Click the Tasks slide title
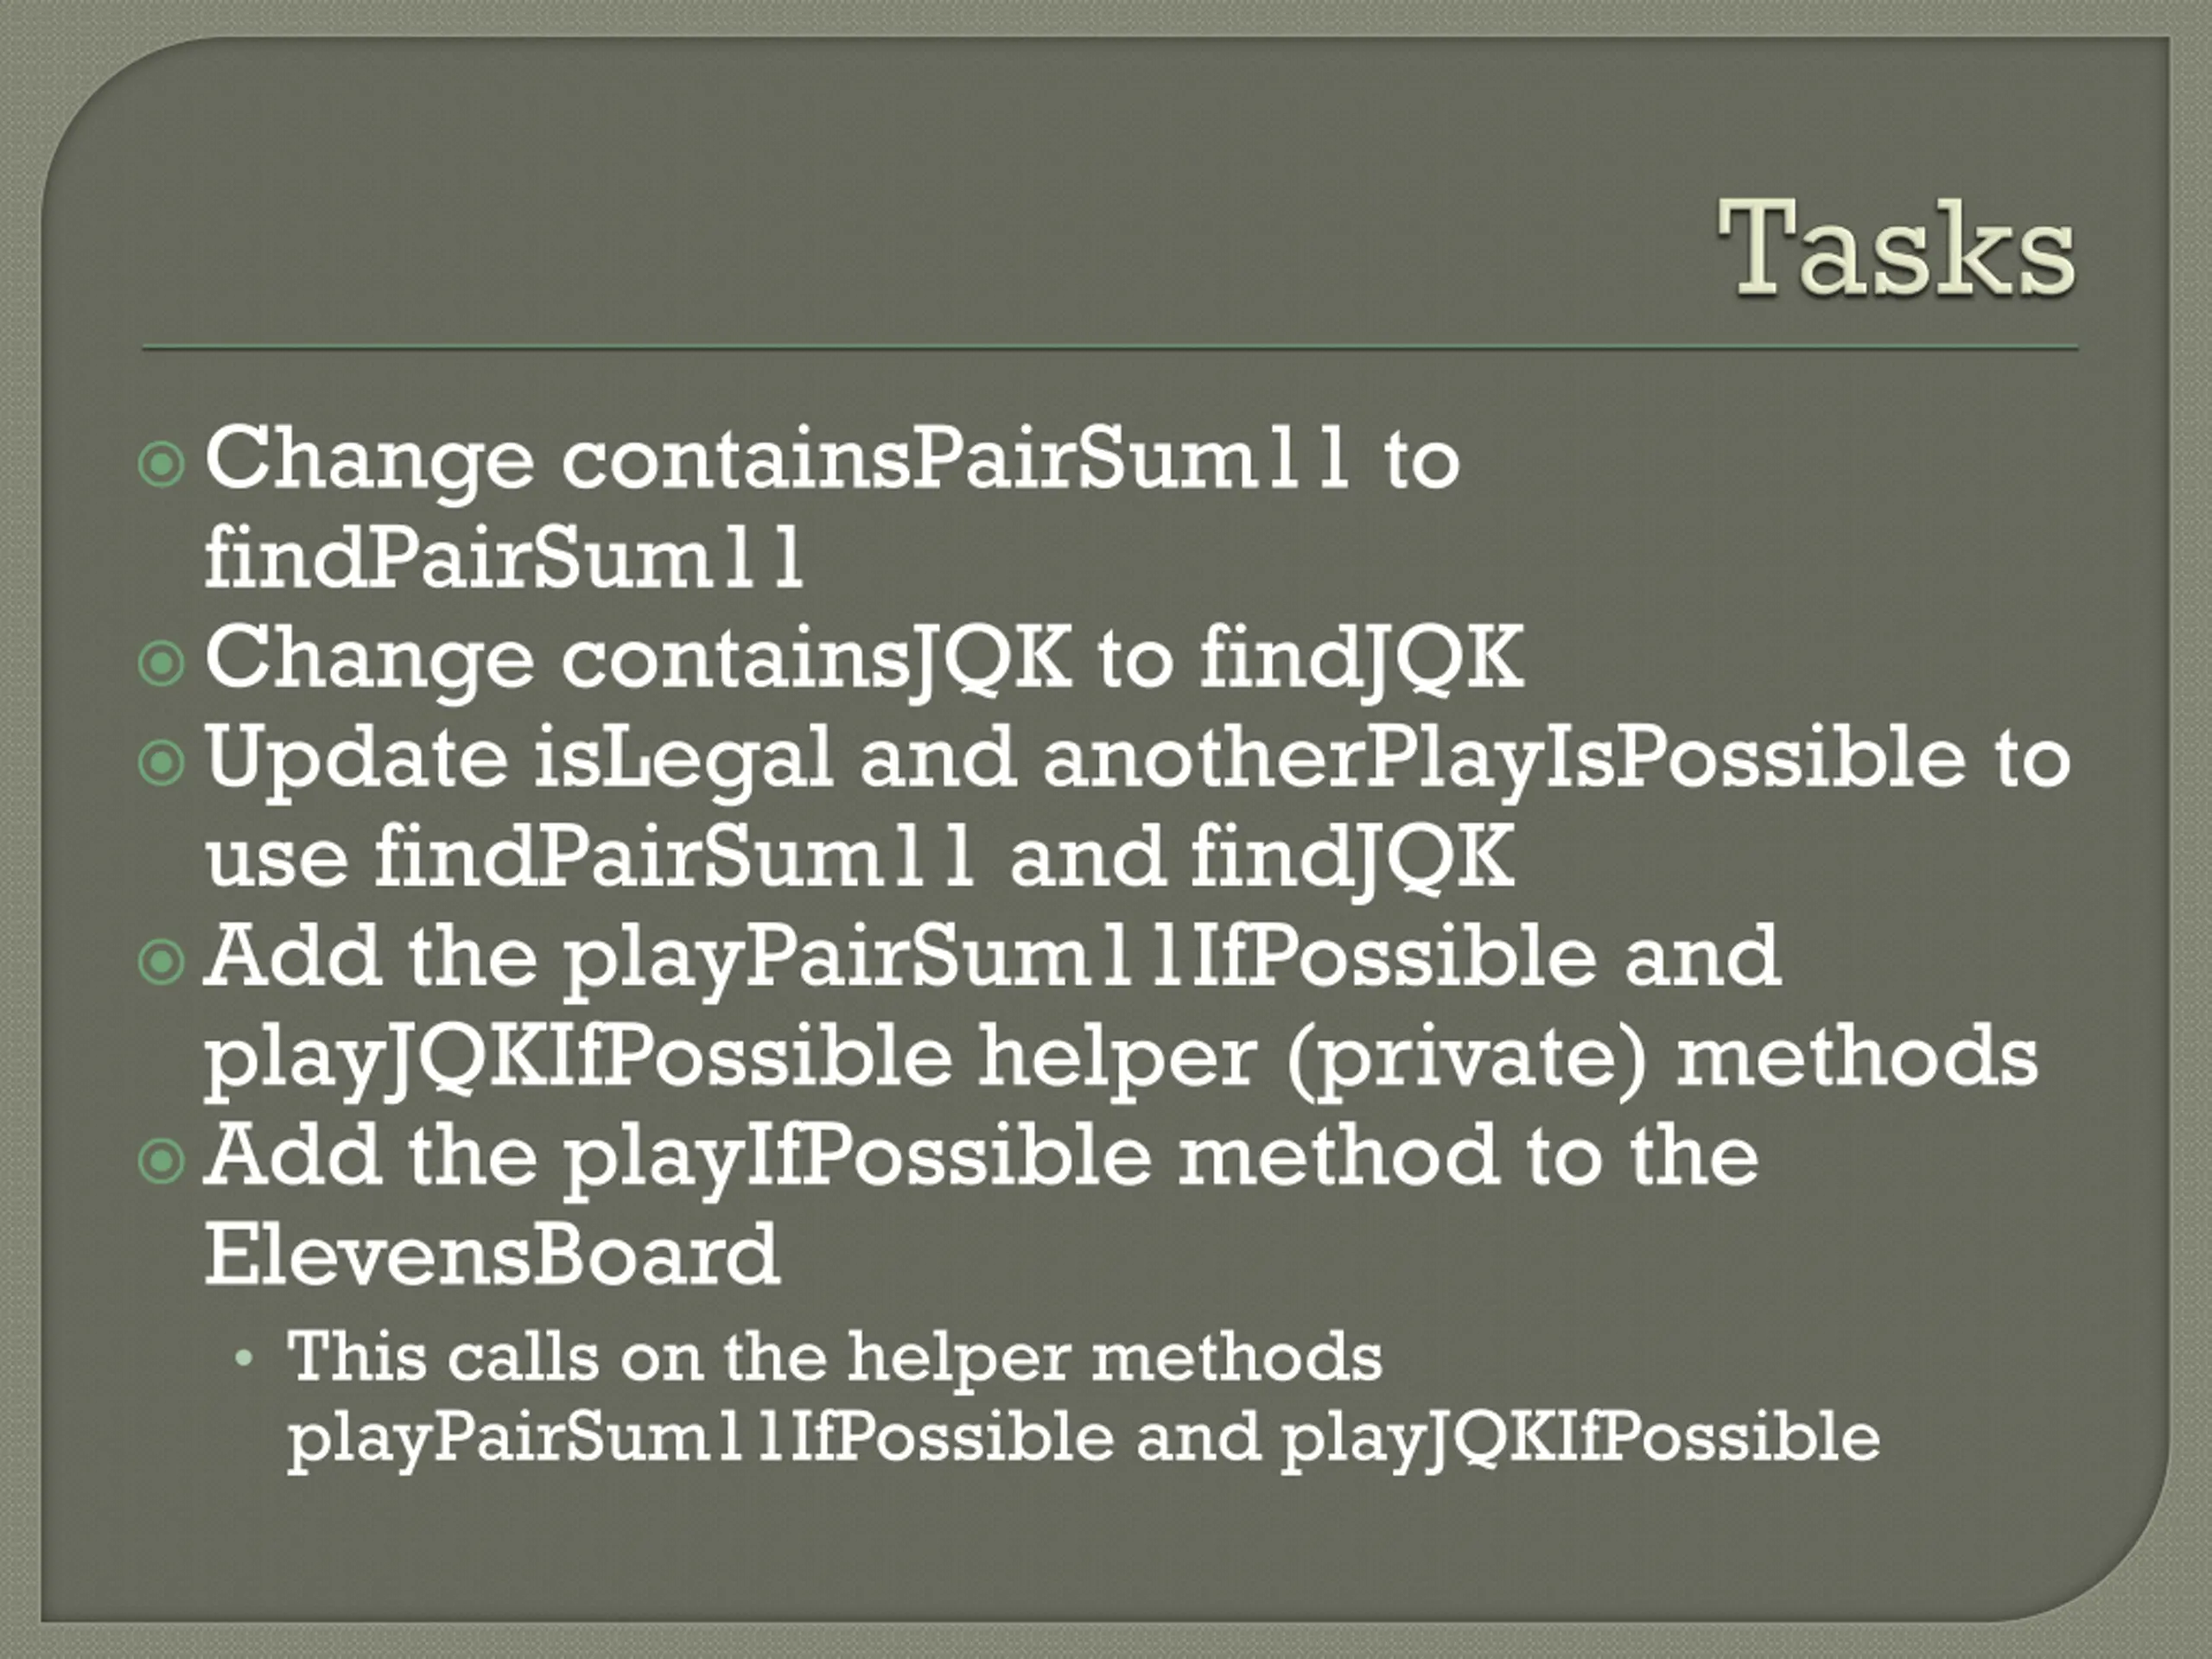 (x=1896, y=248)
